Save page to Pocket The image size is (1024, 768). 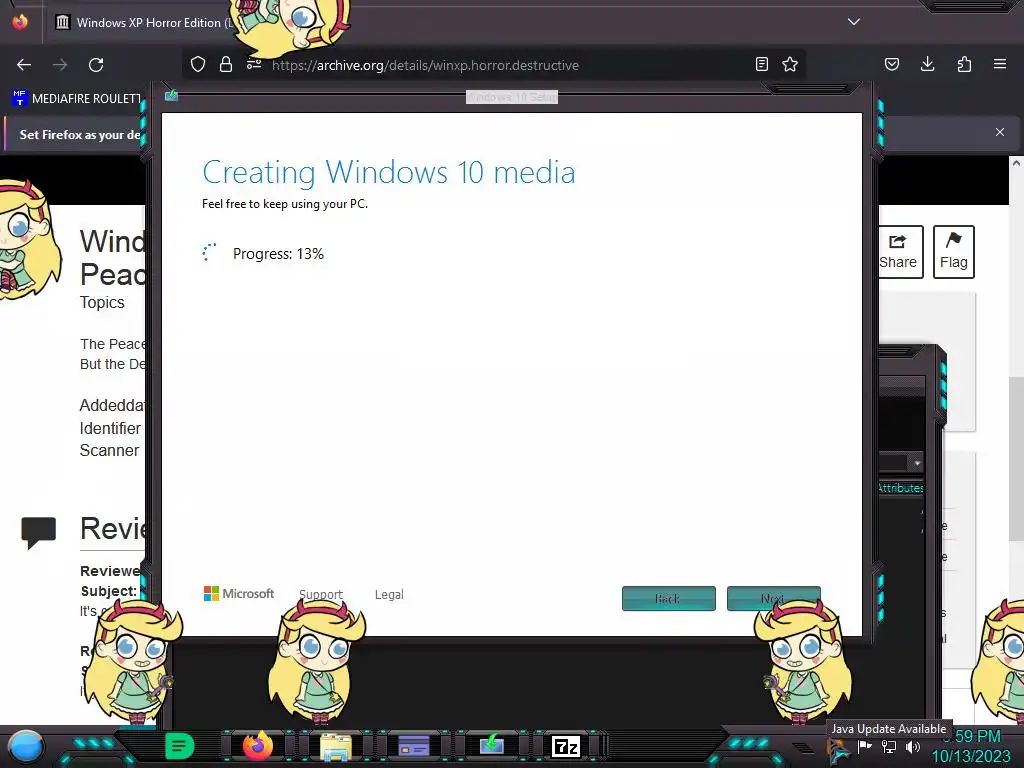click(892, 64)
